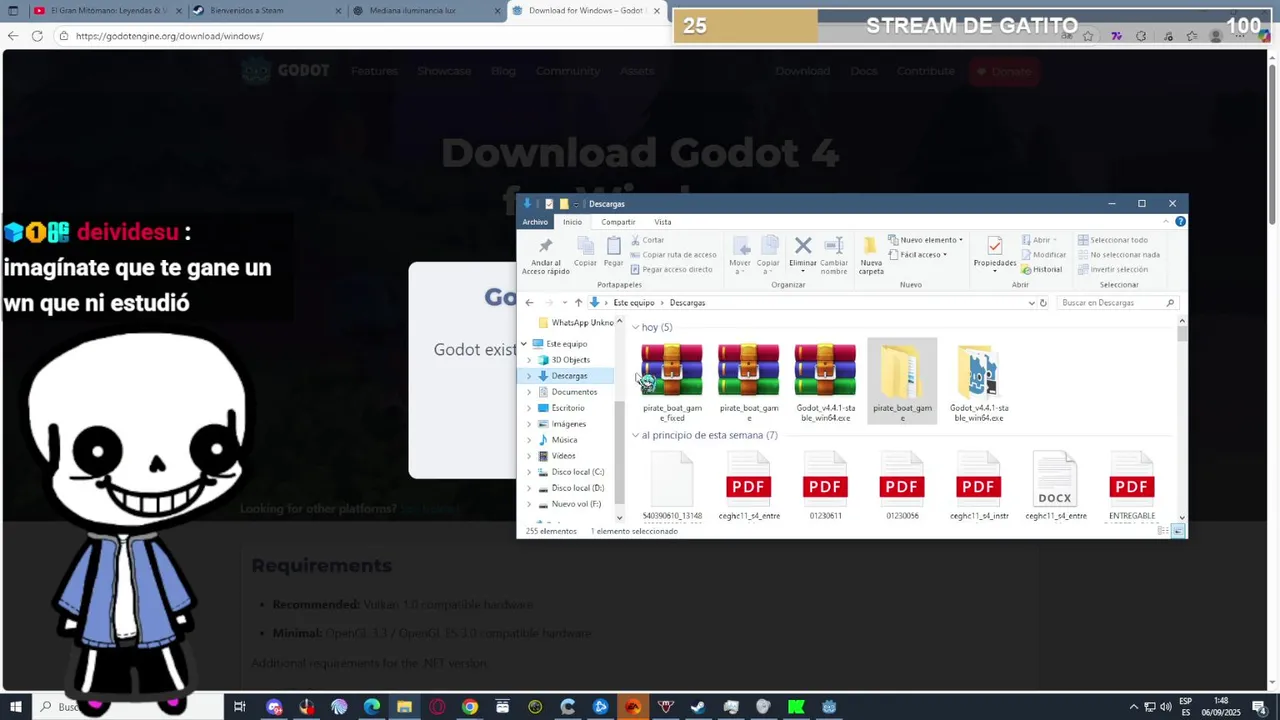This screenshot has width=1280, height=720.
Task: Open the Archivo menu tab
Action: coord(535,222)
